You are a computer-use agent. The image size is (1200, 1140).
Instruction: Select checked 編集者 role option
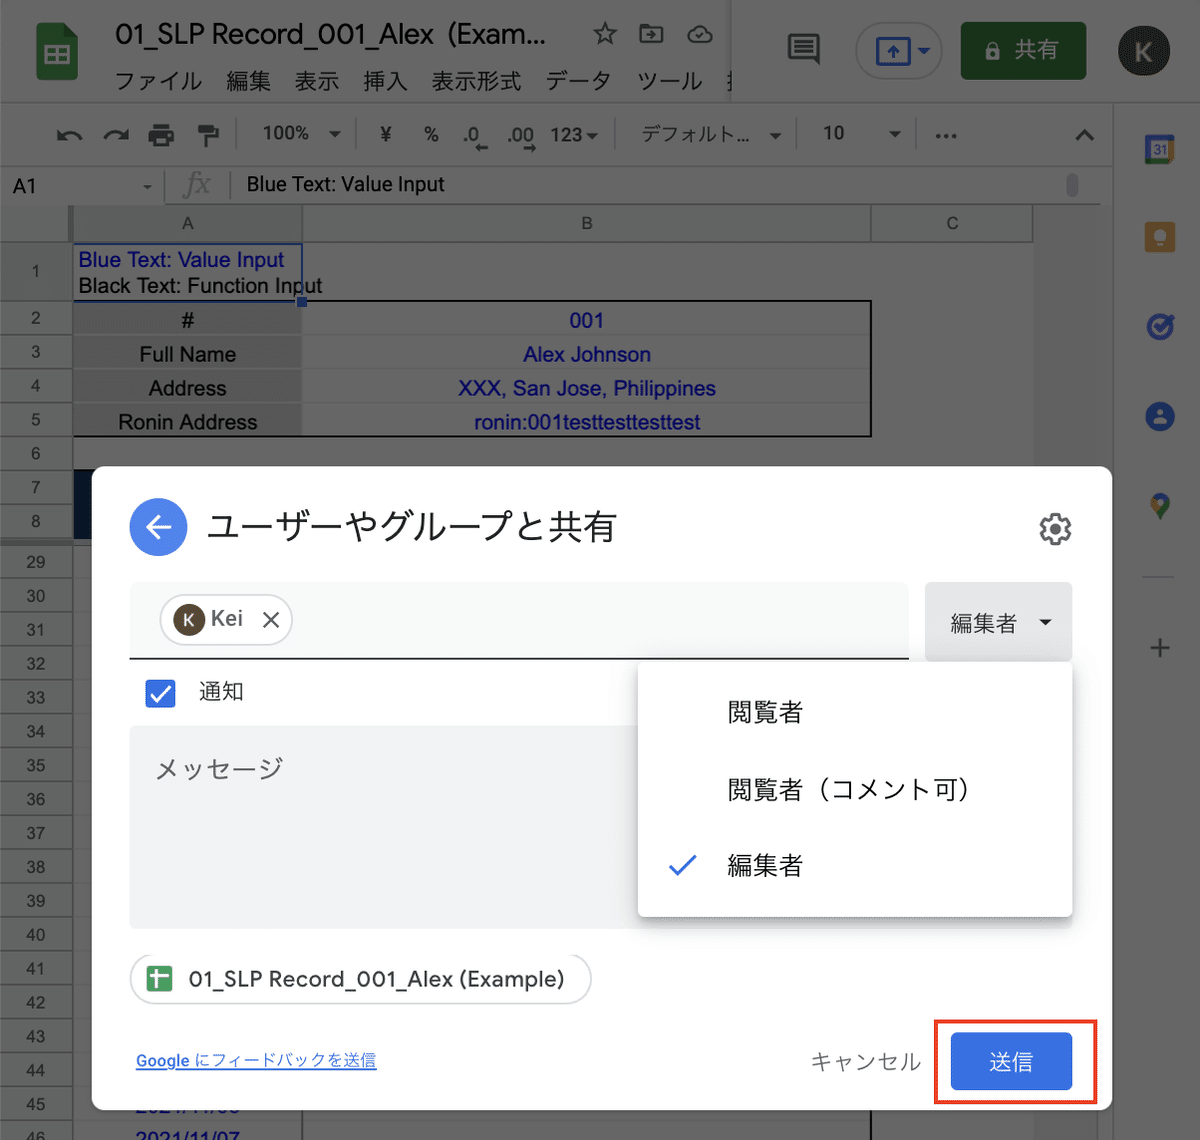tap(854, 865)
